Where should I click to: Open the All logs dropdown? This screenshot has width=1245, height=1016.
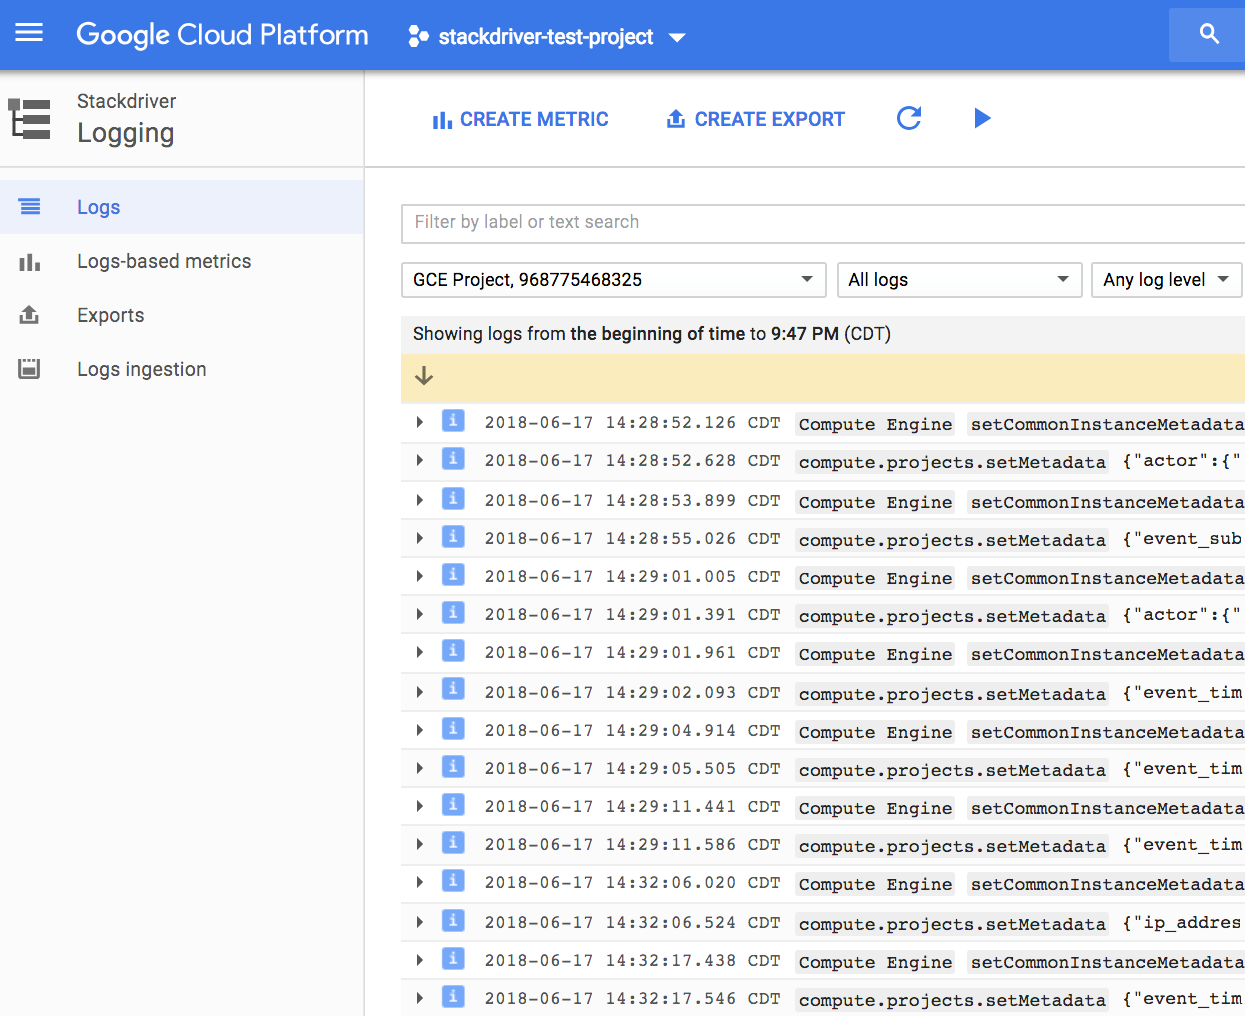click(x=959, y=280)
